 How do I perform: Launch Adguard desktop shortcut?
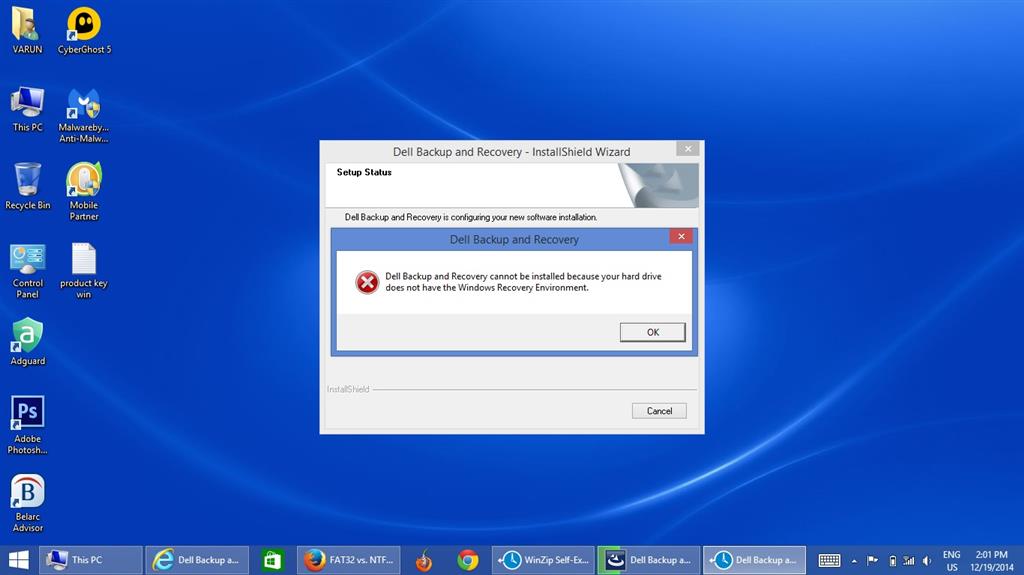27,342
